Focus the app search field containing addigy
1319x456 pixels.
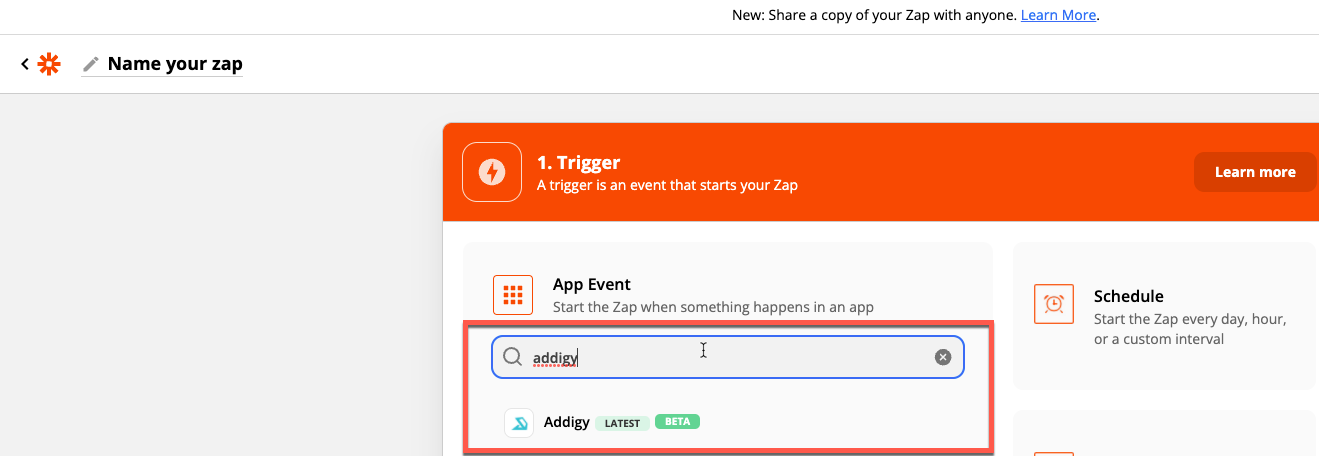coord(728,357)
